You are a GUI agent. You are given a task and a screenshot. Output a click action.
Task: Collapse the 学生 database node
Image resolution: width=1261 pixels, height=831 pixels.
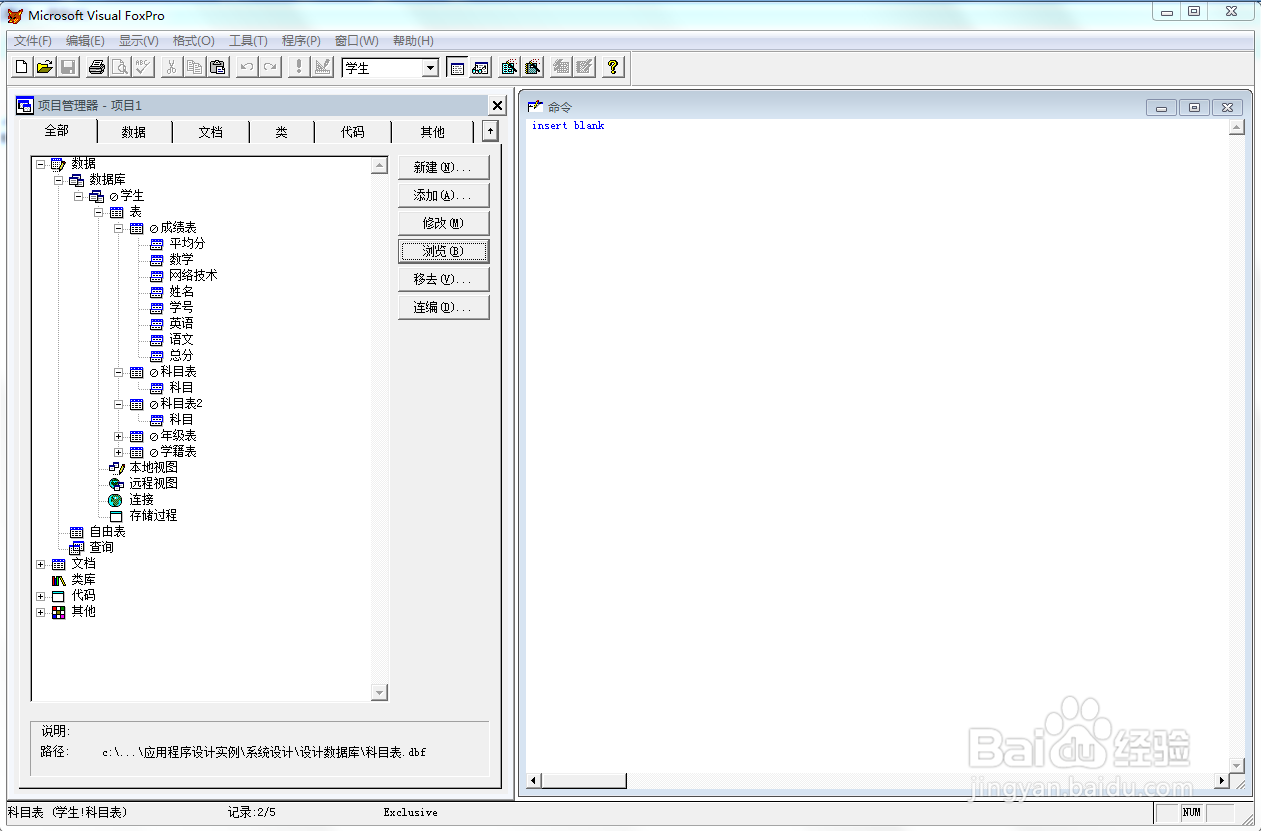click(79, 195)
